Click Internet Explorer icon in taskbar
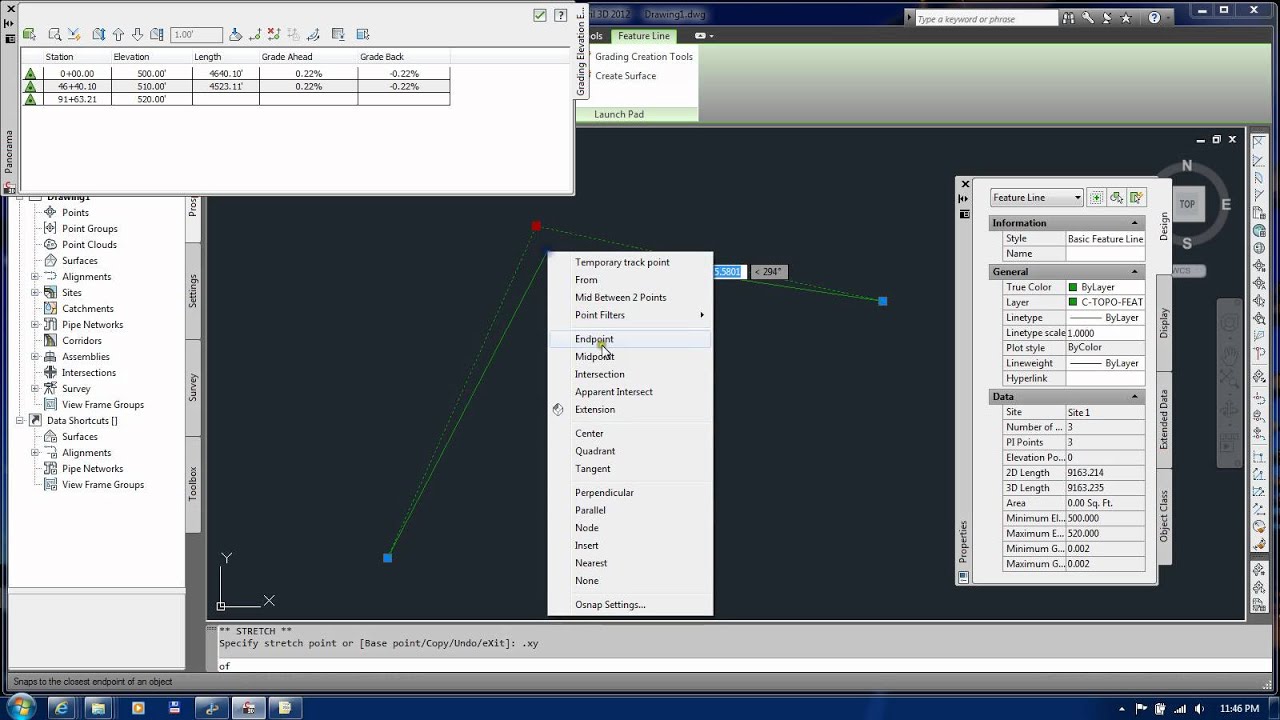This screenshot has width=1280, height=720. 62,707
